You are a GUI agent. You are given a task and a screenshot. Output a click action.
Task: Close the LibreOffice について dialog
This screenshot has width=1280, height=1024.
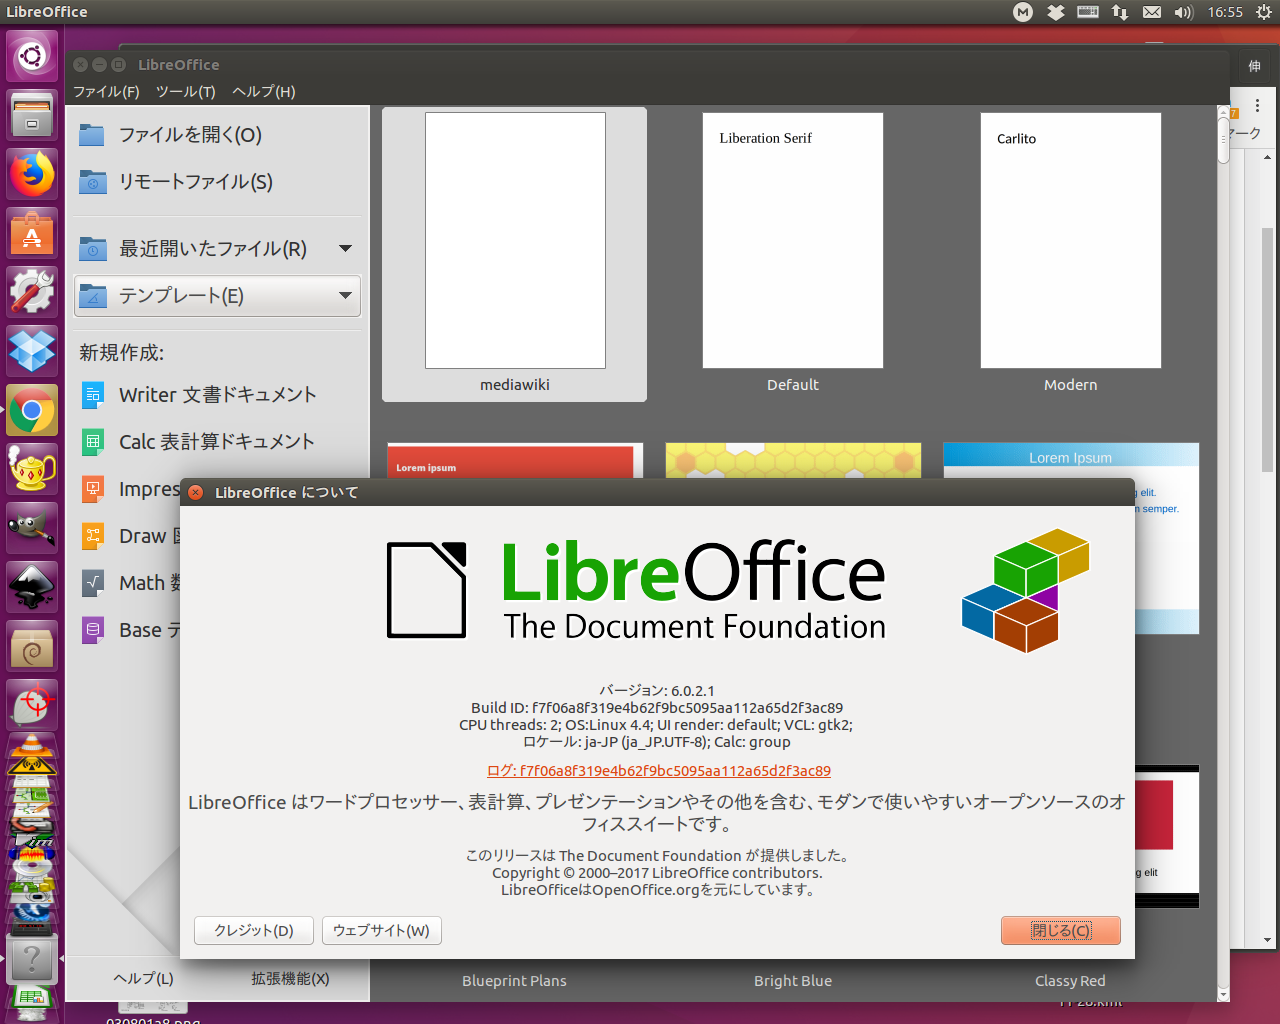pyautogui.click(x=196, y=492)
